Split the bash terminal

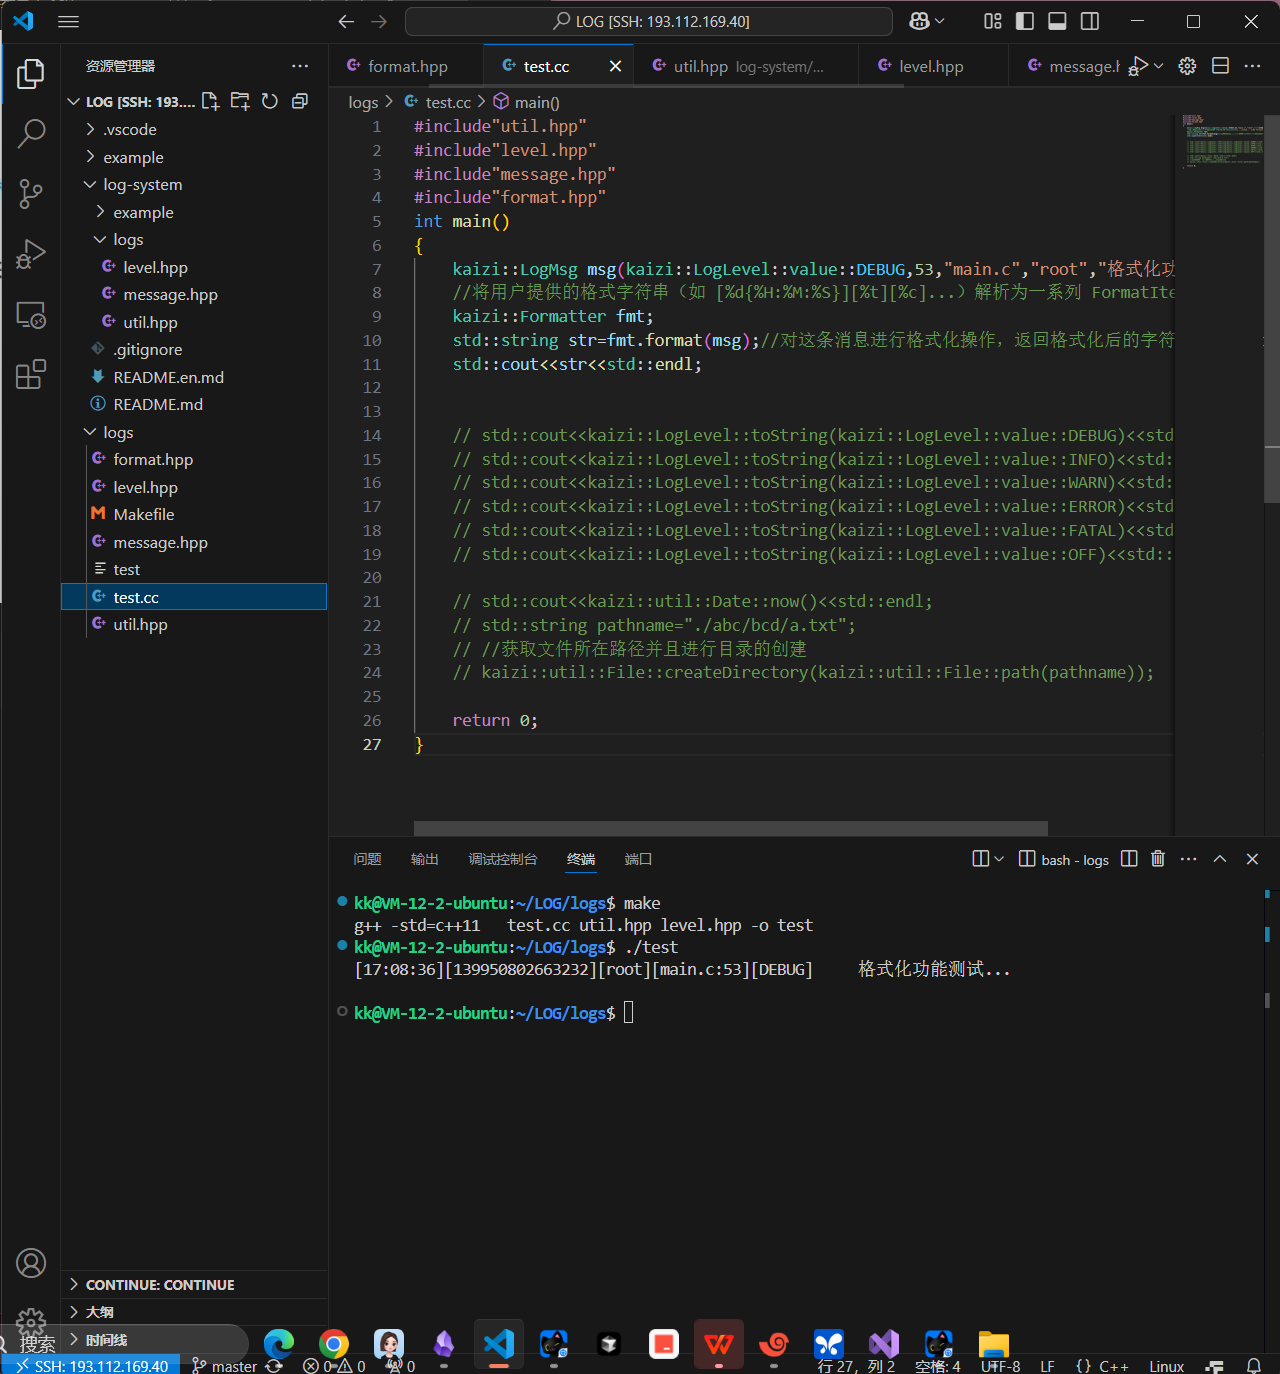[x=1129, y=859]
